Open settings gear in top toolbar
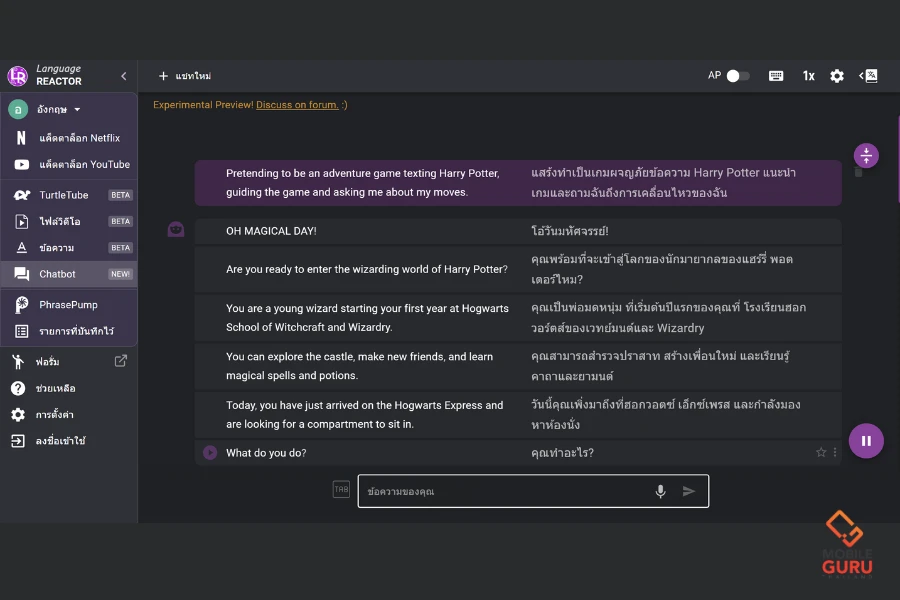This screenshot has height=600, width=900. point(837,76)
